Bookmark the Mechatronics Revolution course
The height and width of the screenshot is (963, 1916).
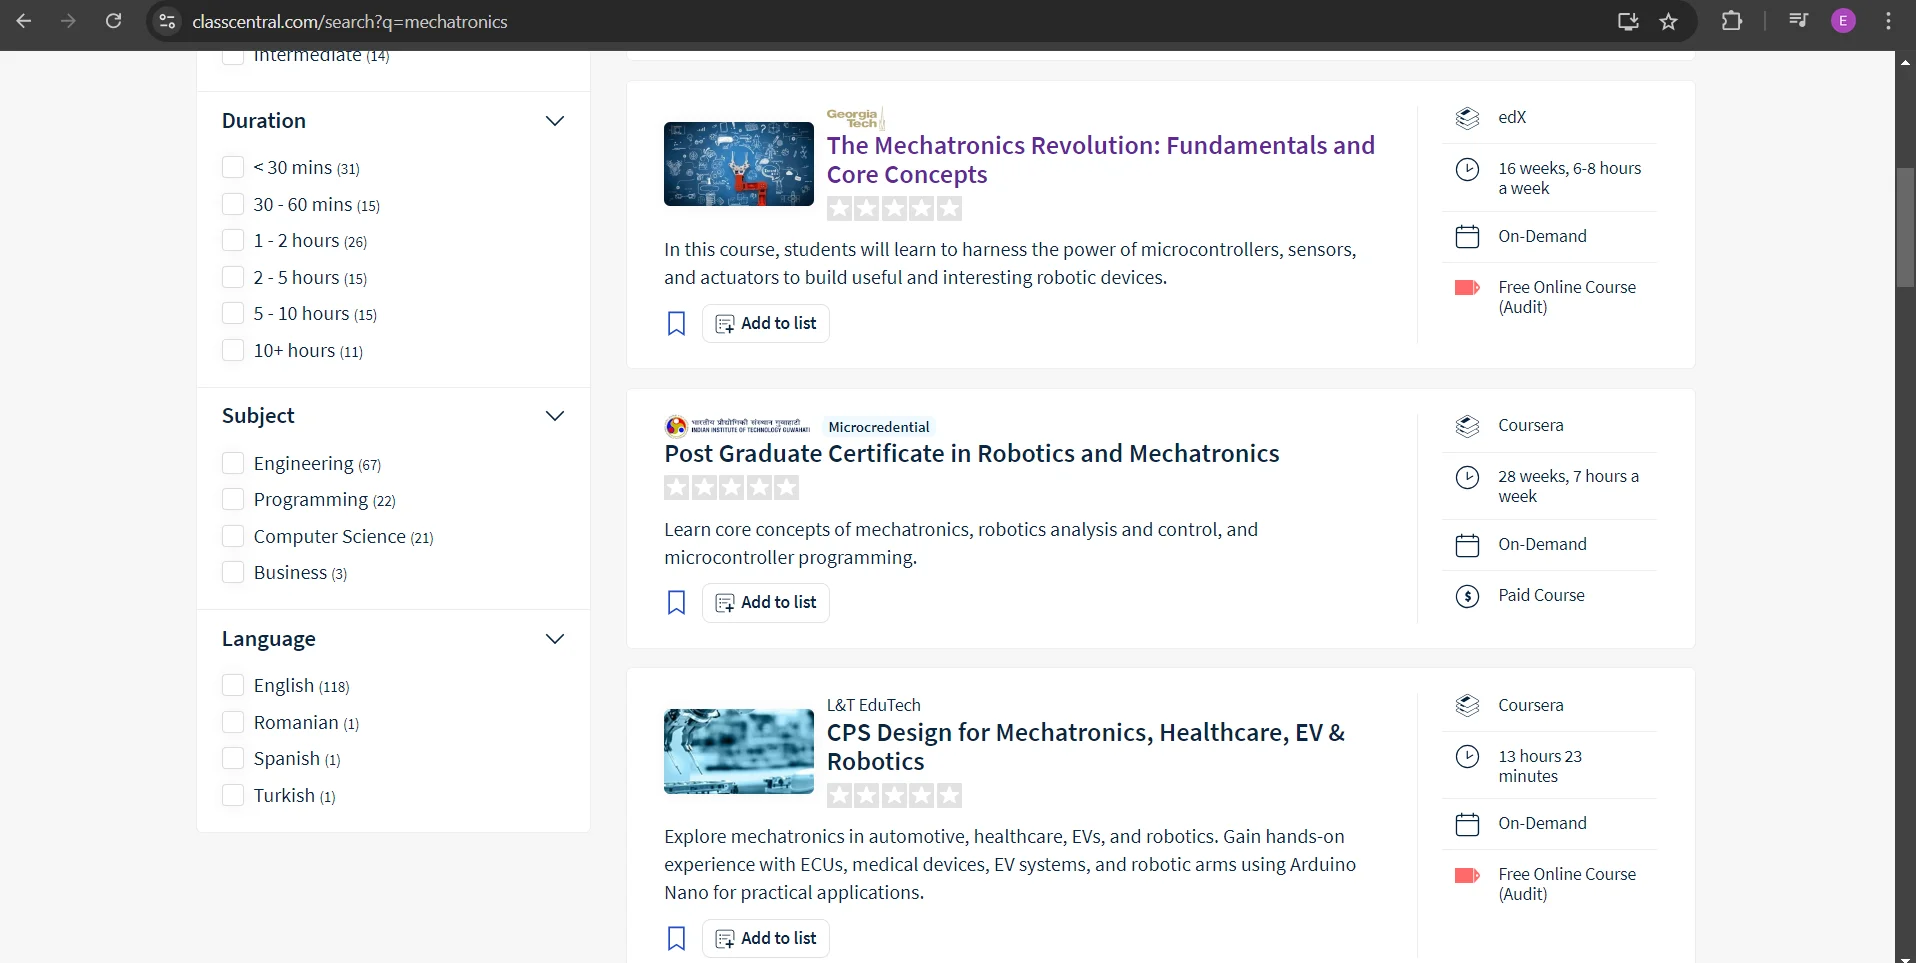click(x=677, y=323)
